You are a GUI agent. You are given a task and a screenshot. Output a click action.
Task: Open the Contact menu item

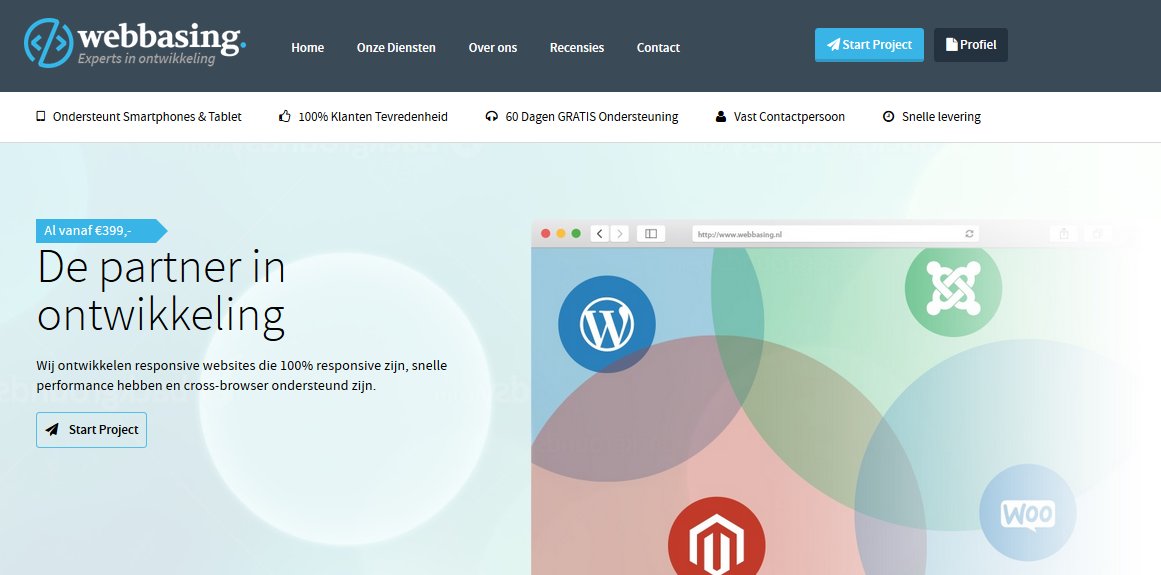click(658, 47)
